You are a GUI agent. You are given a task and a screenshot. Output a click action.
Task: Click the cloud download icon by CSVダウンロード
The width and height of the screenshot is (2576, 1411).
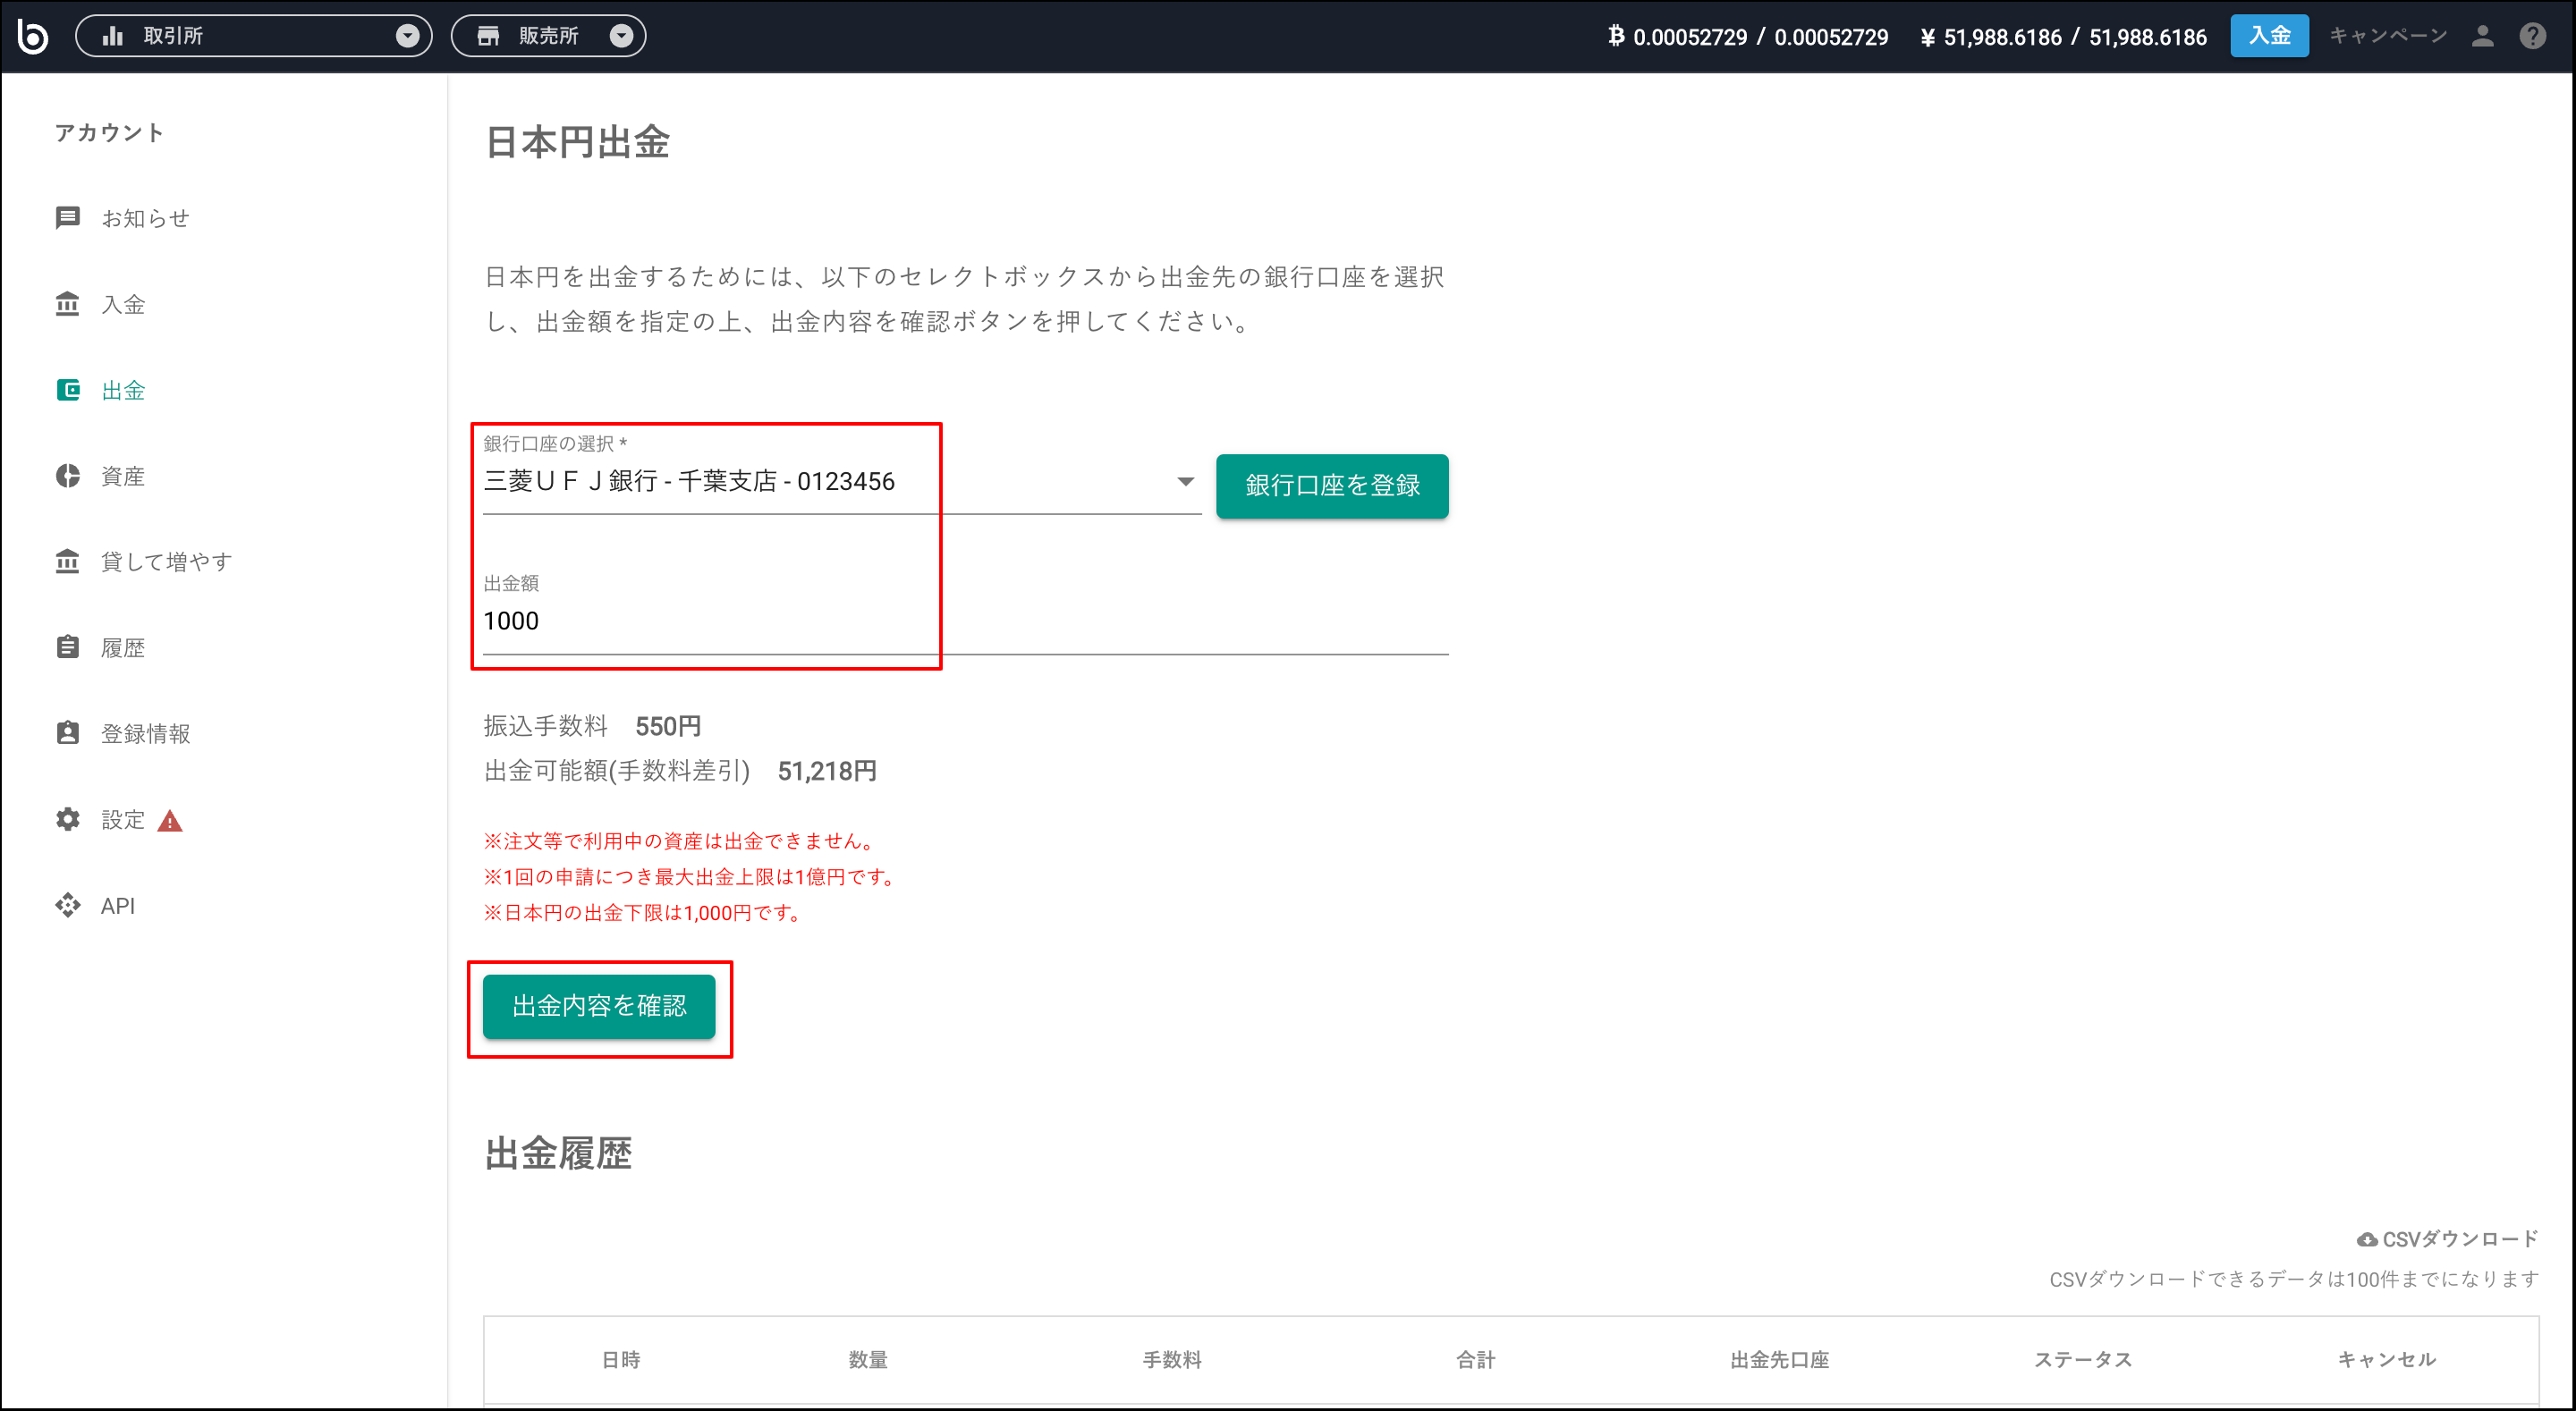[x=2367, y=1240]
